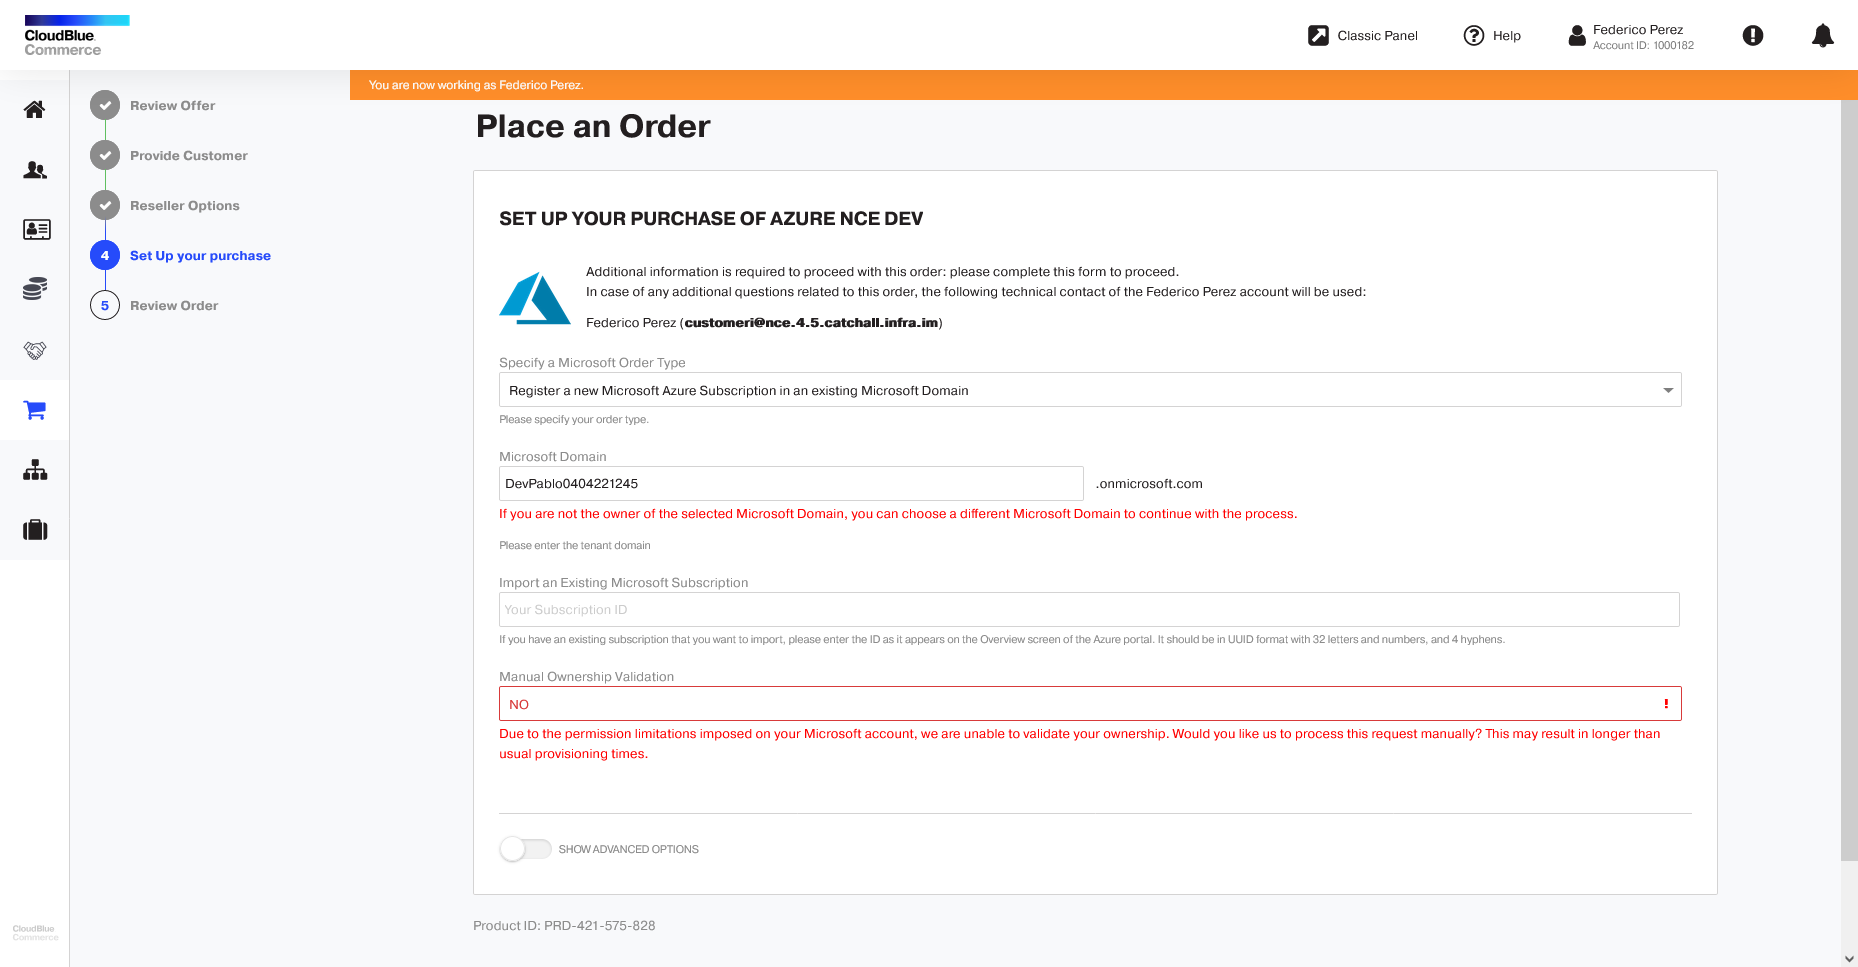Click the user profile icon for Federico Perez
The image size is (1858, 967).
click(1577, 36)
